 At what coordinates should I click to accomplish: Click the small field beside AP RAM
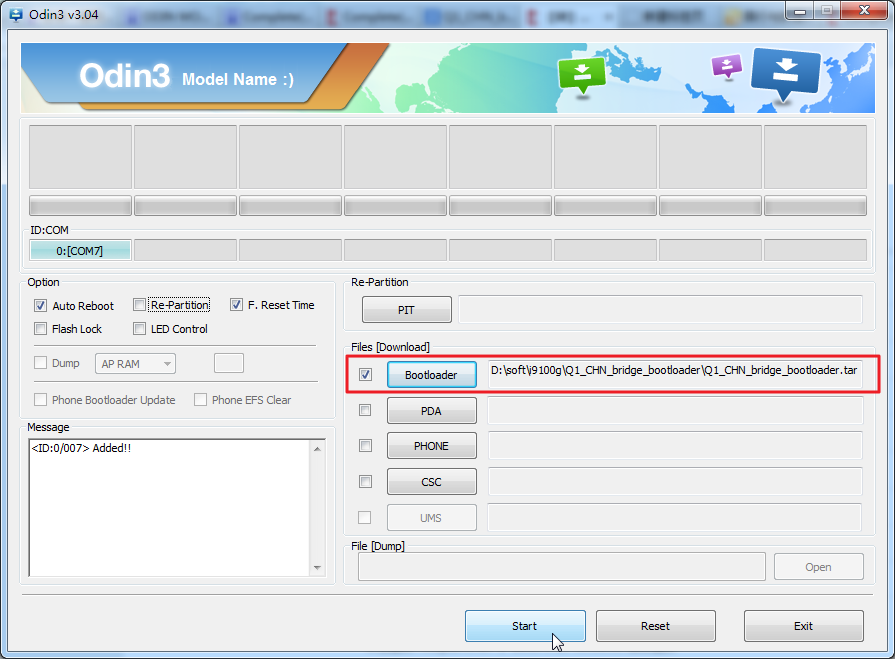(x=229, y=363)
